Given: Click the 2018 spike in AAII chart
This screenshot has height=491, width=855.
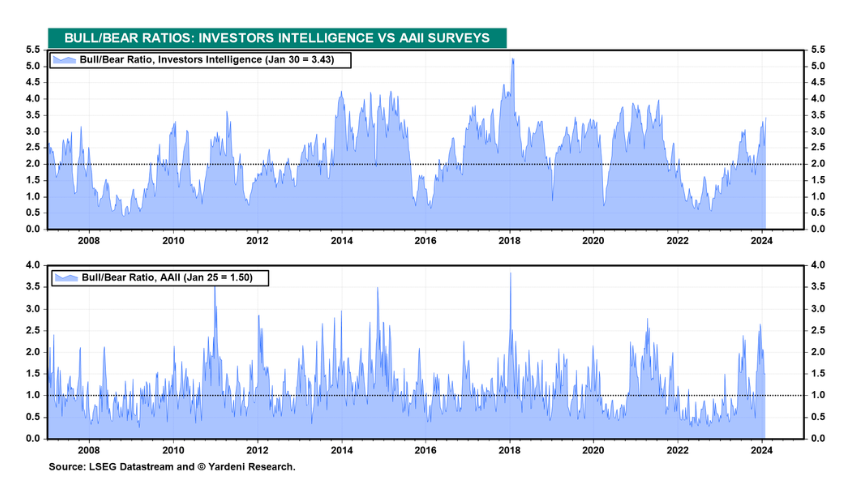Looking at the screenshot, I should coord(510,273).
